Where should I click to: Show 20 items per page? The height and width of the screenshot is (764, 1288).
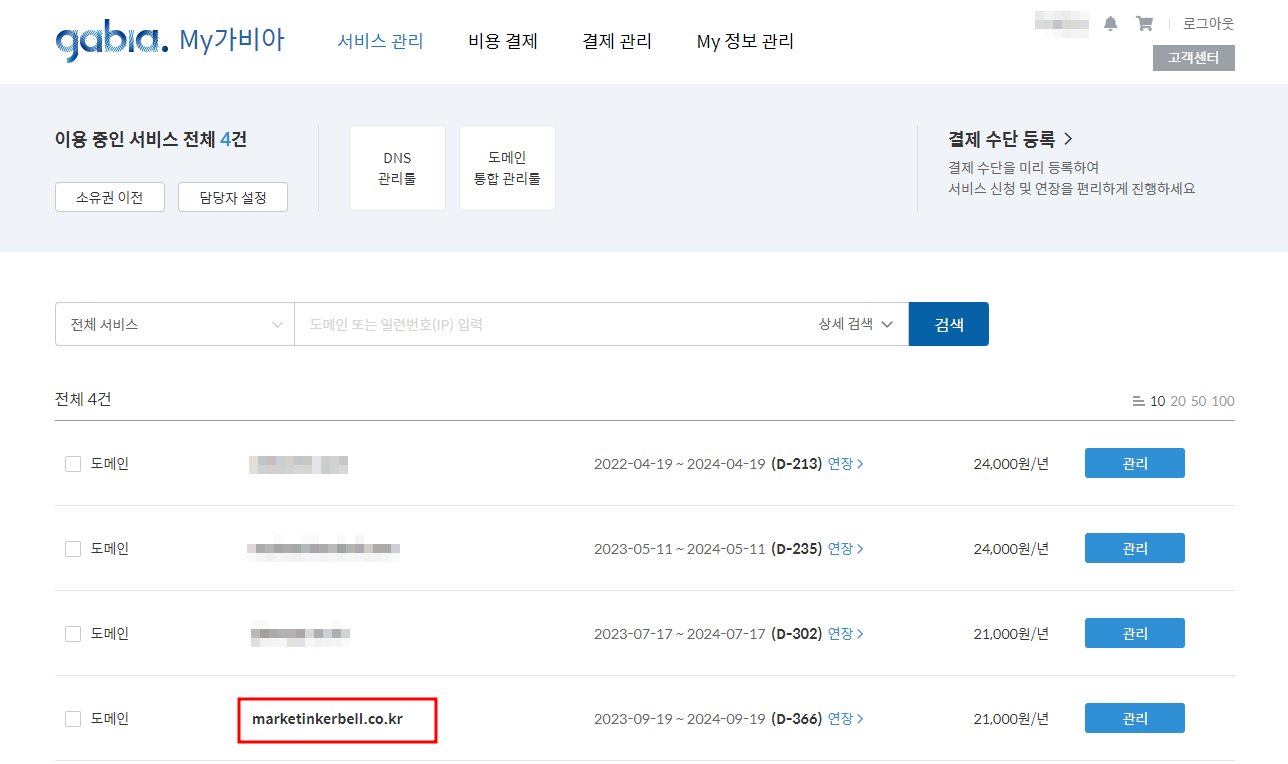click(x=1177, y=400)
